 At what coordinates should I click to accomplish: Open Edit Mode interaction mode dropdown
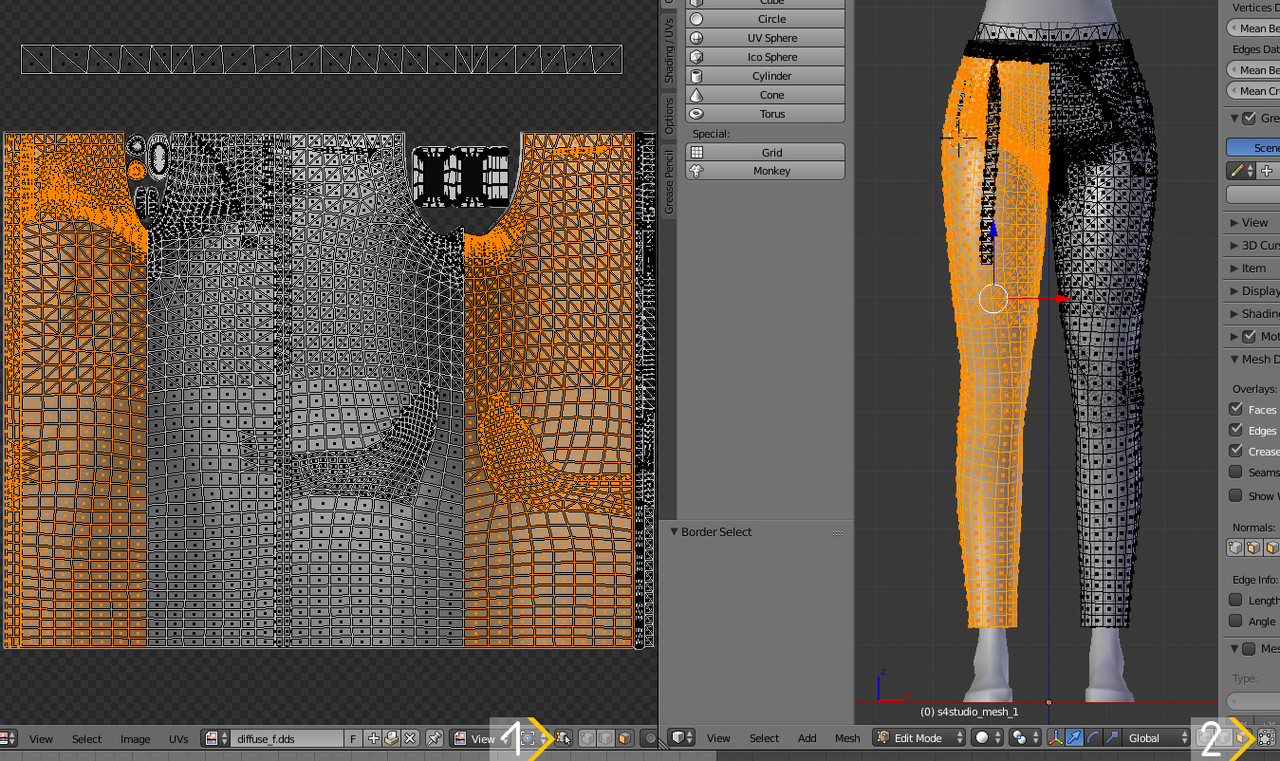919,738
